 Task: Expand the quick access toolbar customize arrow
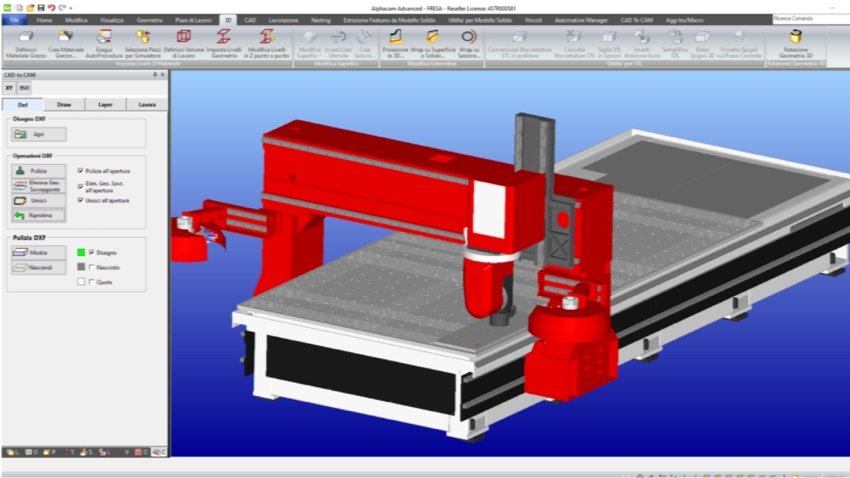pos(73,7)
